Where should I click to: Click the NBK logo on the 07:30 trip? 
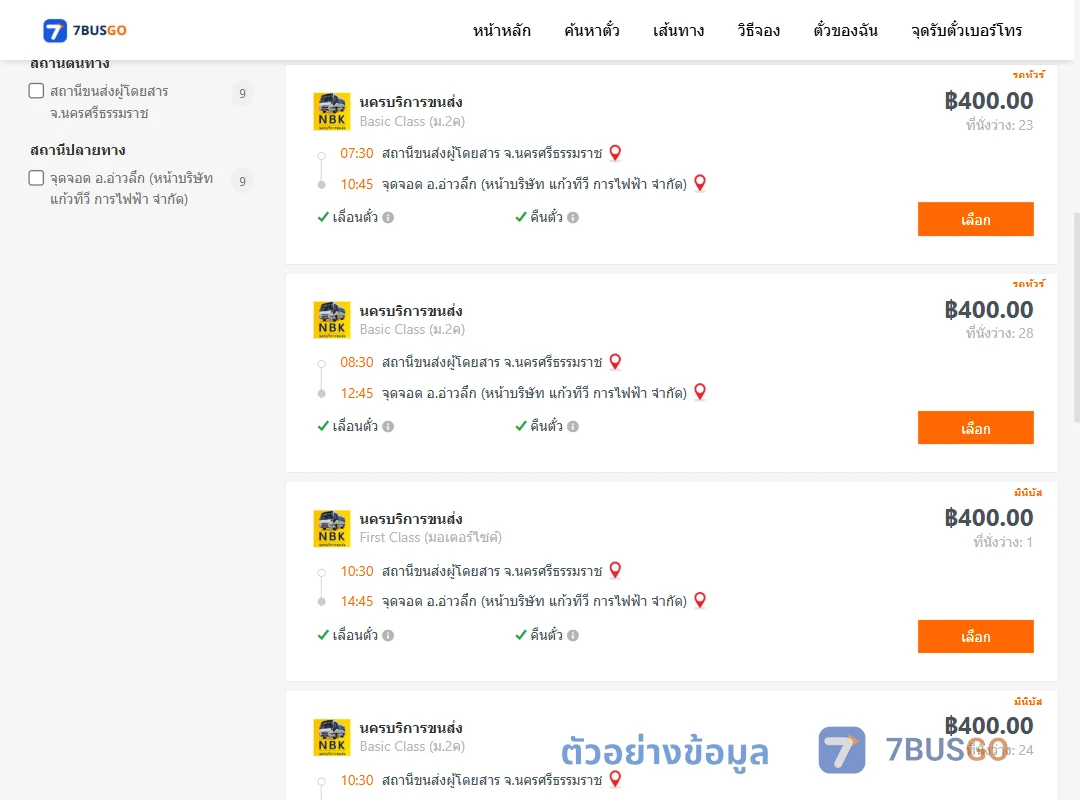332,112
